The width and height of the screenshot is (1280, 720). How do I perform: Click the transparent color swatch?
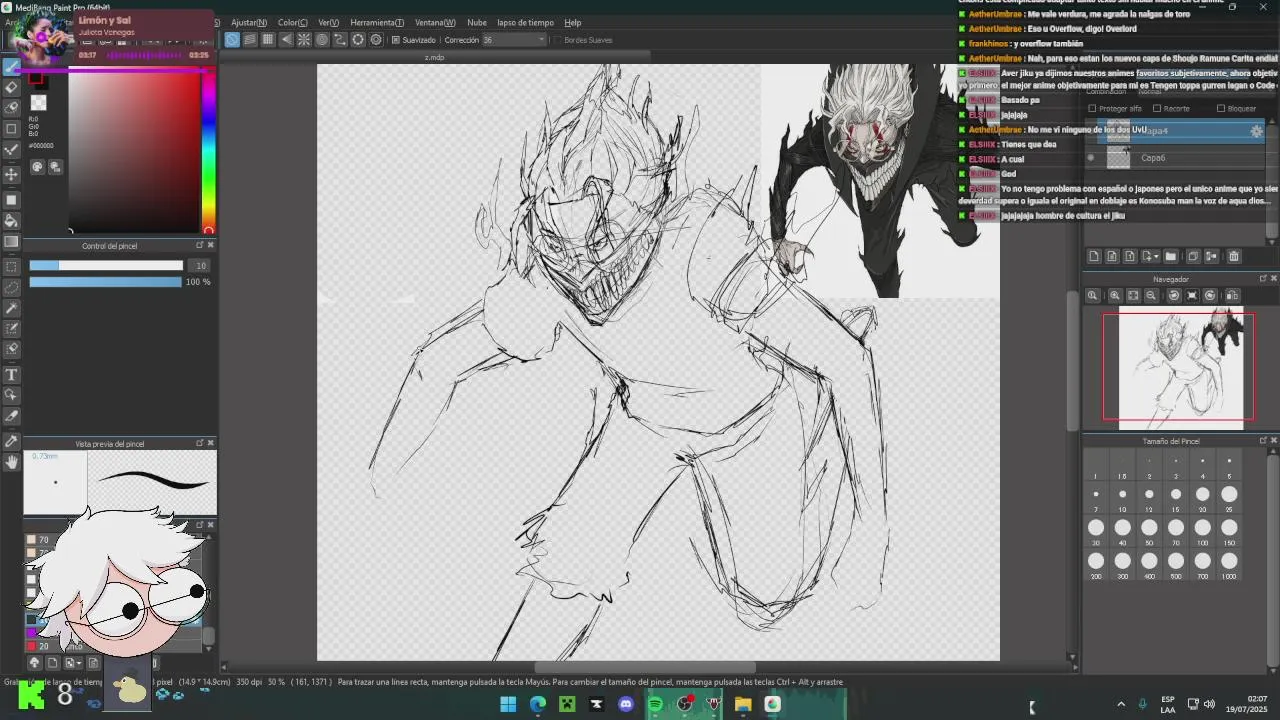pyautogui.click(x=38, y=103)
